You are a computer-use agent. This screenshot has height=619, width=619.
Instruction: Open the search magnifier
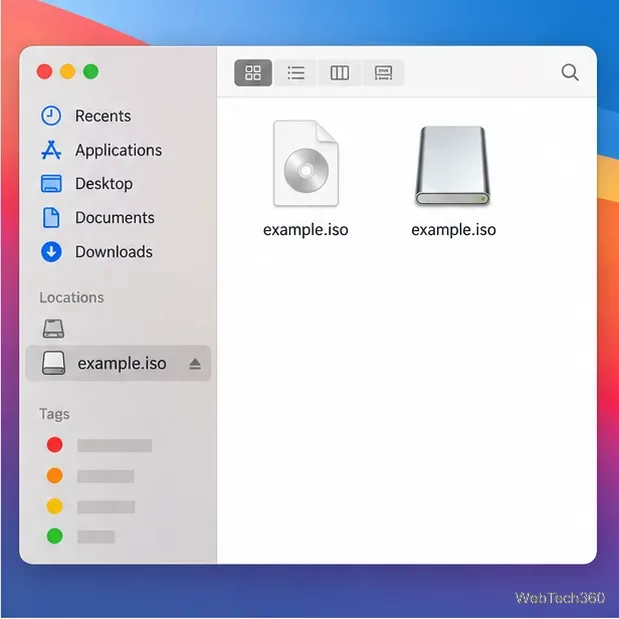tap(570, 73)
